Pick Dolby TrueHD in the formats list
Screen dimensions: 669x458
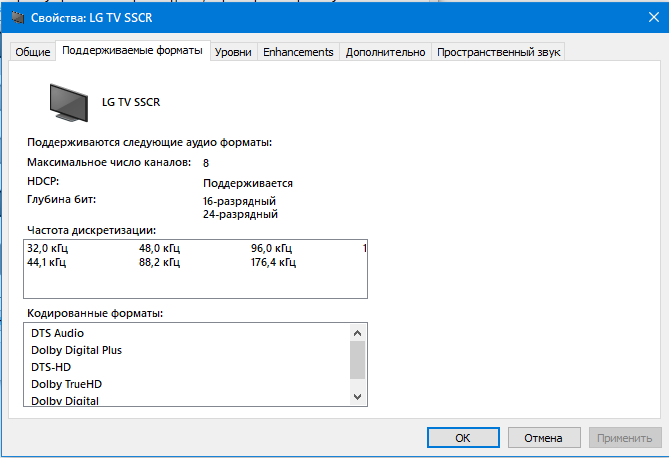[67, 384]
